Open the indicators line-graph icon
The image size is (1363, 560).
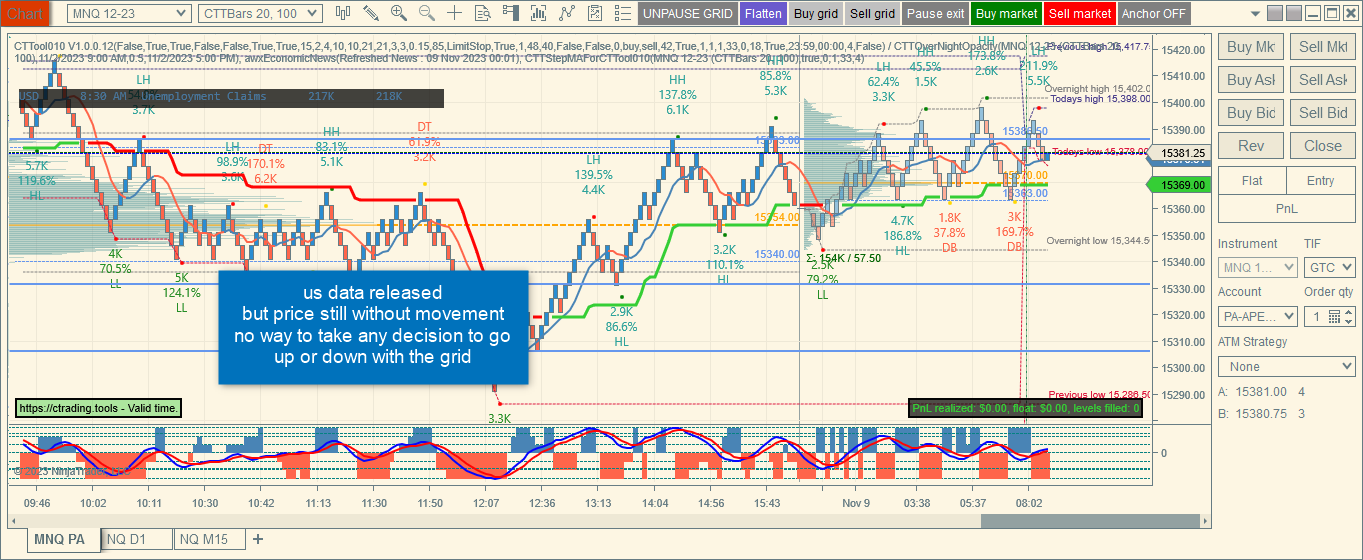(567, 13)
